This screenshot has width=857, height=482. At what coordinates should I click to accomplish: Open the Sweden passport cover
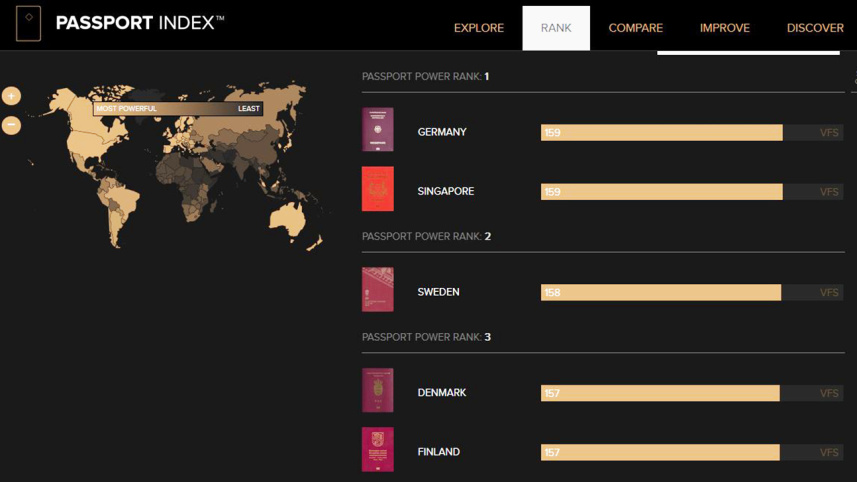point(377,290)
